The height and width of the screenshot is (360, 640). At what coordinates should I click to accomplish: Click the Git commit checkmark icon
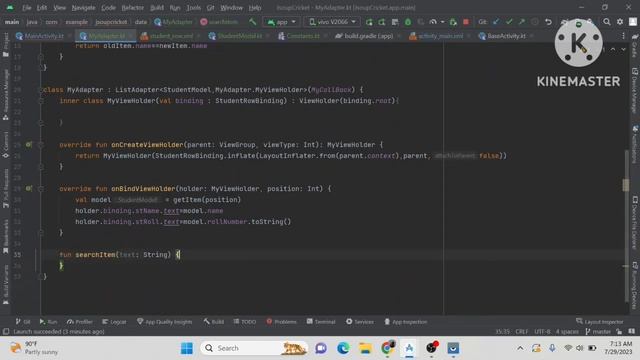tap(509, 22)
